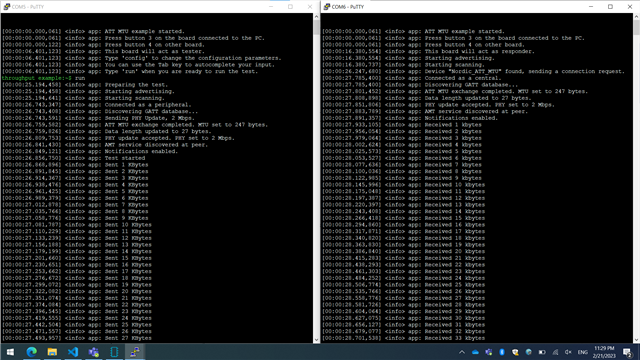Click the COM5 scrollbar up arrow

[316, 16]
